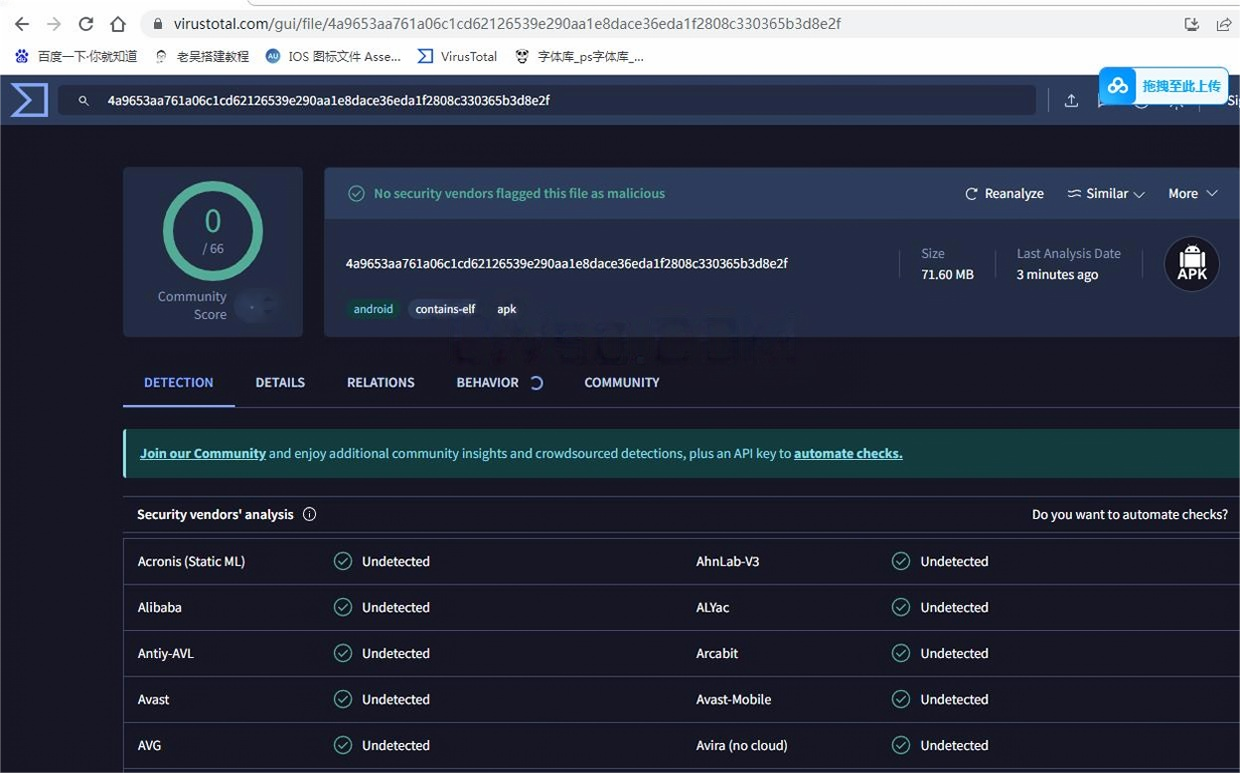Open the 字体库 bookmark
The width and height of the screenshot is (1240, 773).
(580, 56)
